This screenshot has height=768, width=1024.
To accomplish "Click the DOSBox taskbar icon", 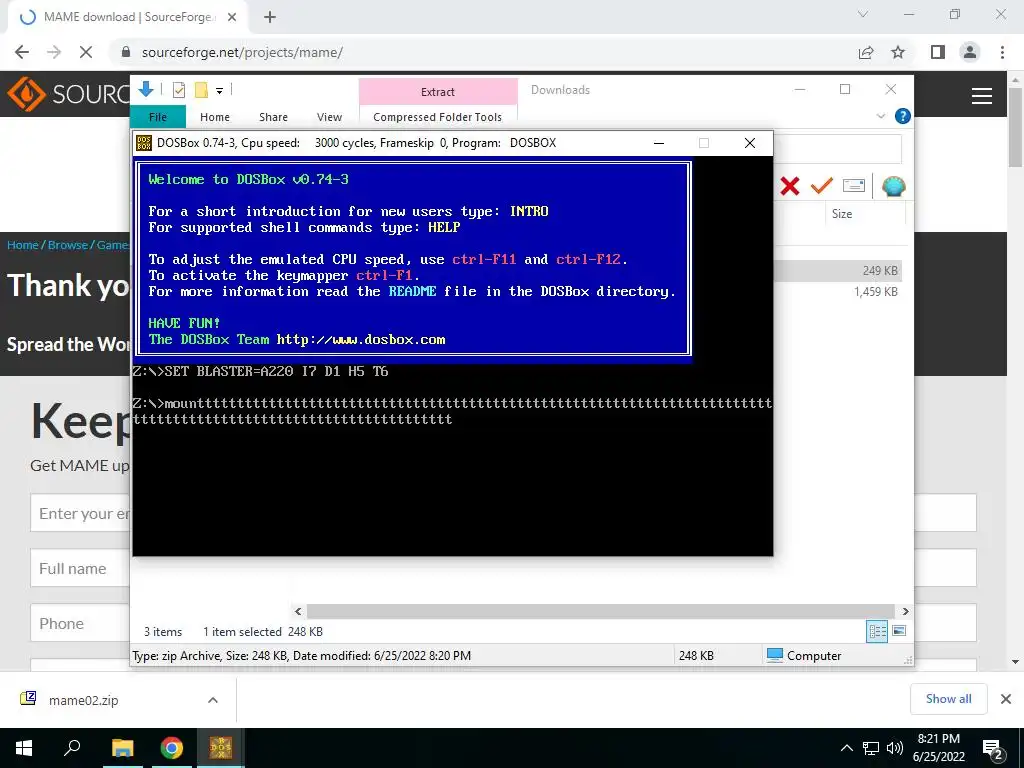I will 221,748.
